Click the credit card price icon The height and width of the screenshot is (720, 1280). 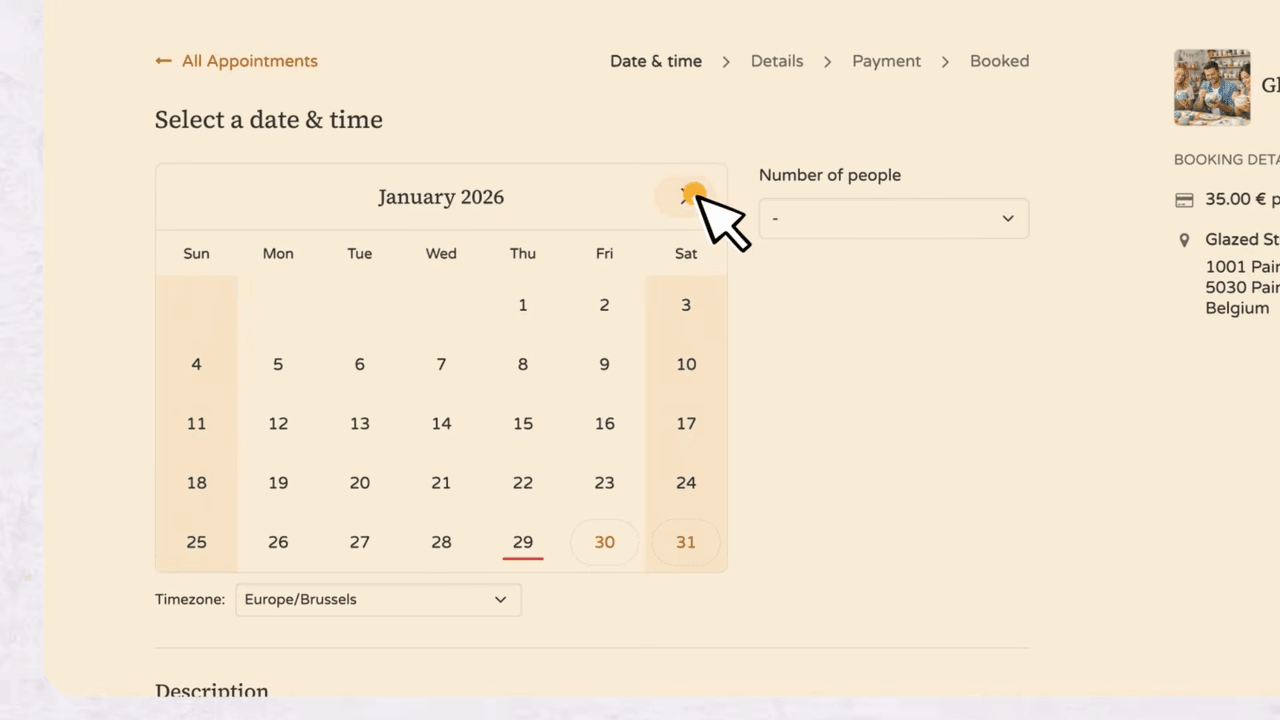tap(1184, 200)
